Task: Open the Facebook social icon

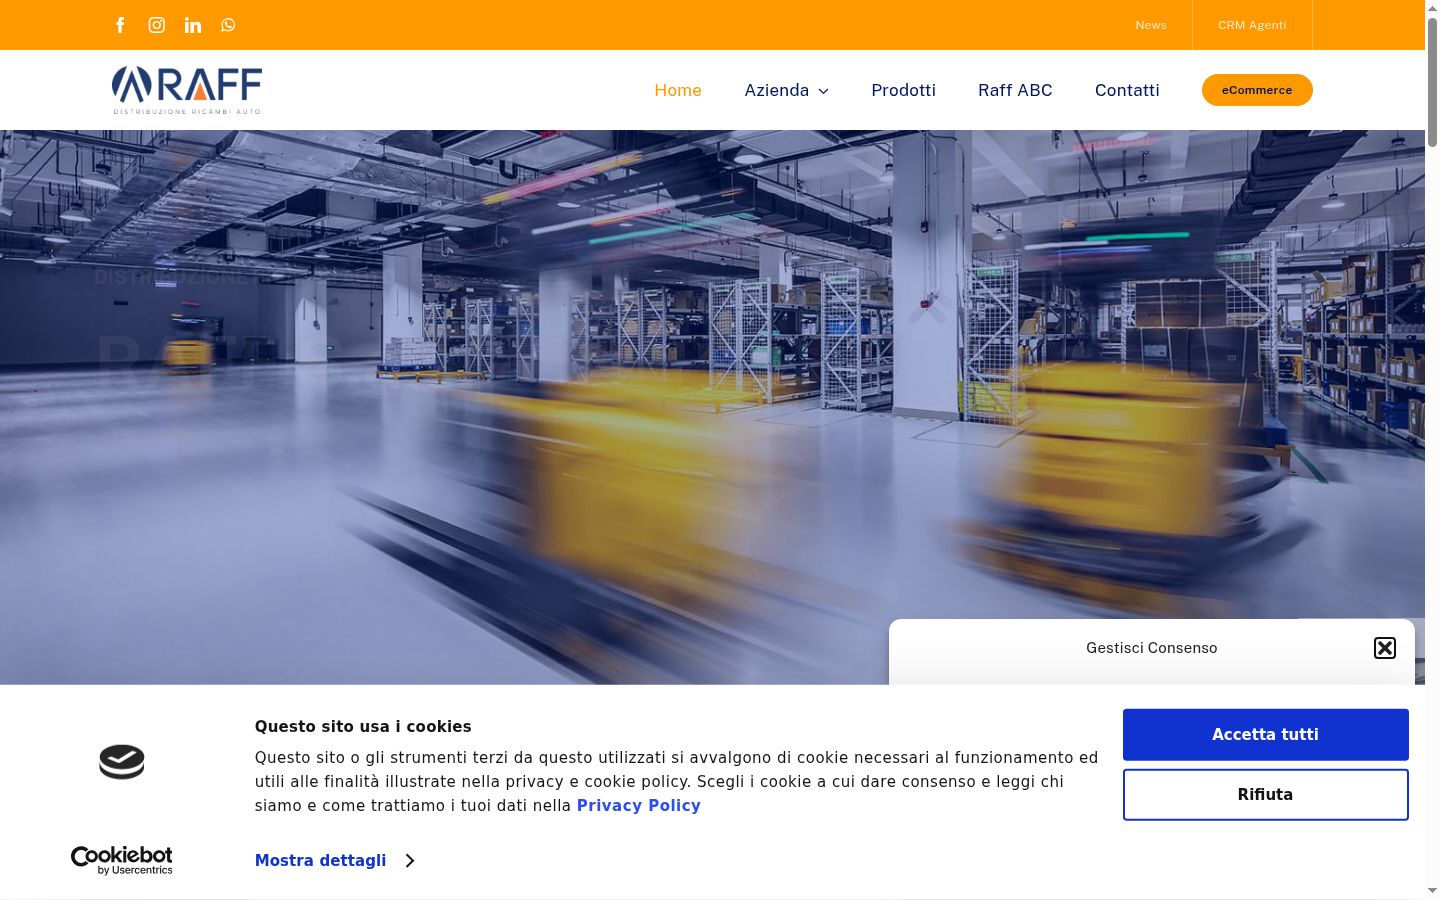Action: tap(120, 25)
